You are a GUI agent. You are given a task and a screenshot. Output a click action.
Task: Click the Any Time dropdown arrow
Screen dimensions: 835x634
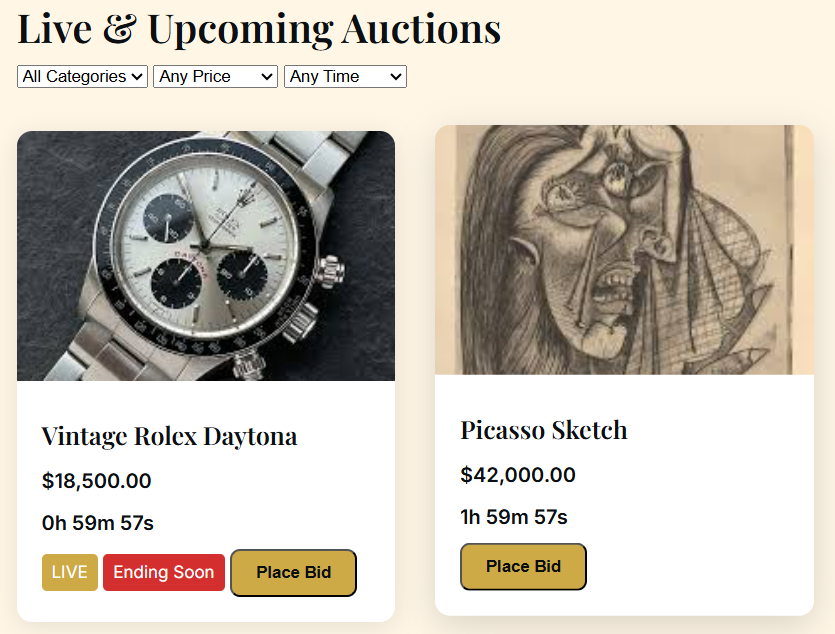click(397, 76)
